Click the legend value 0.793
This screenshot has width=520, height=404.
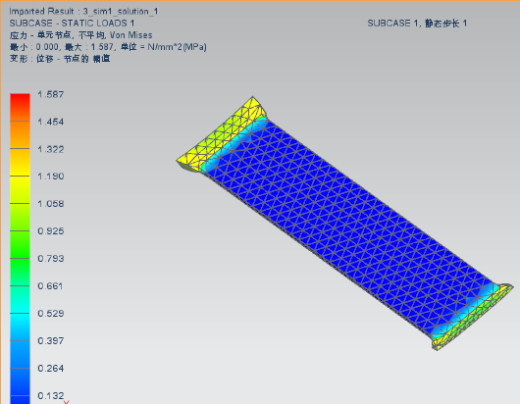[x=50, y=259]
